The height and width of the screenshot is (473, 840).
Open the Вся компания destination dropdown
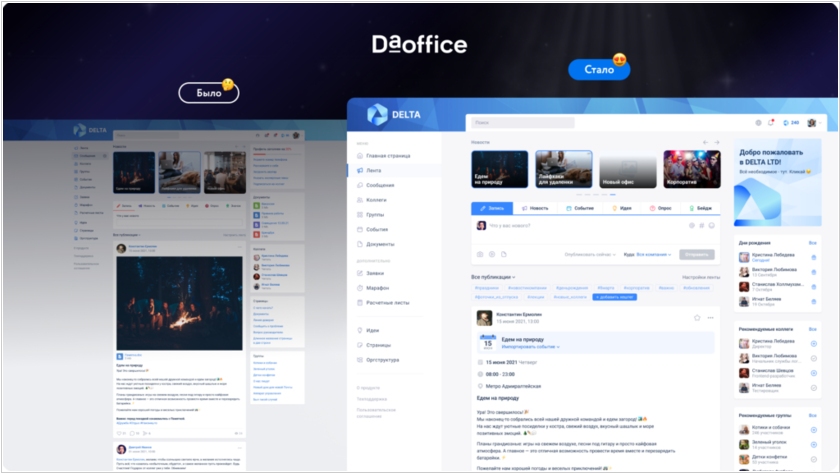(x=654, y=254)
